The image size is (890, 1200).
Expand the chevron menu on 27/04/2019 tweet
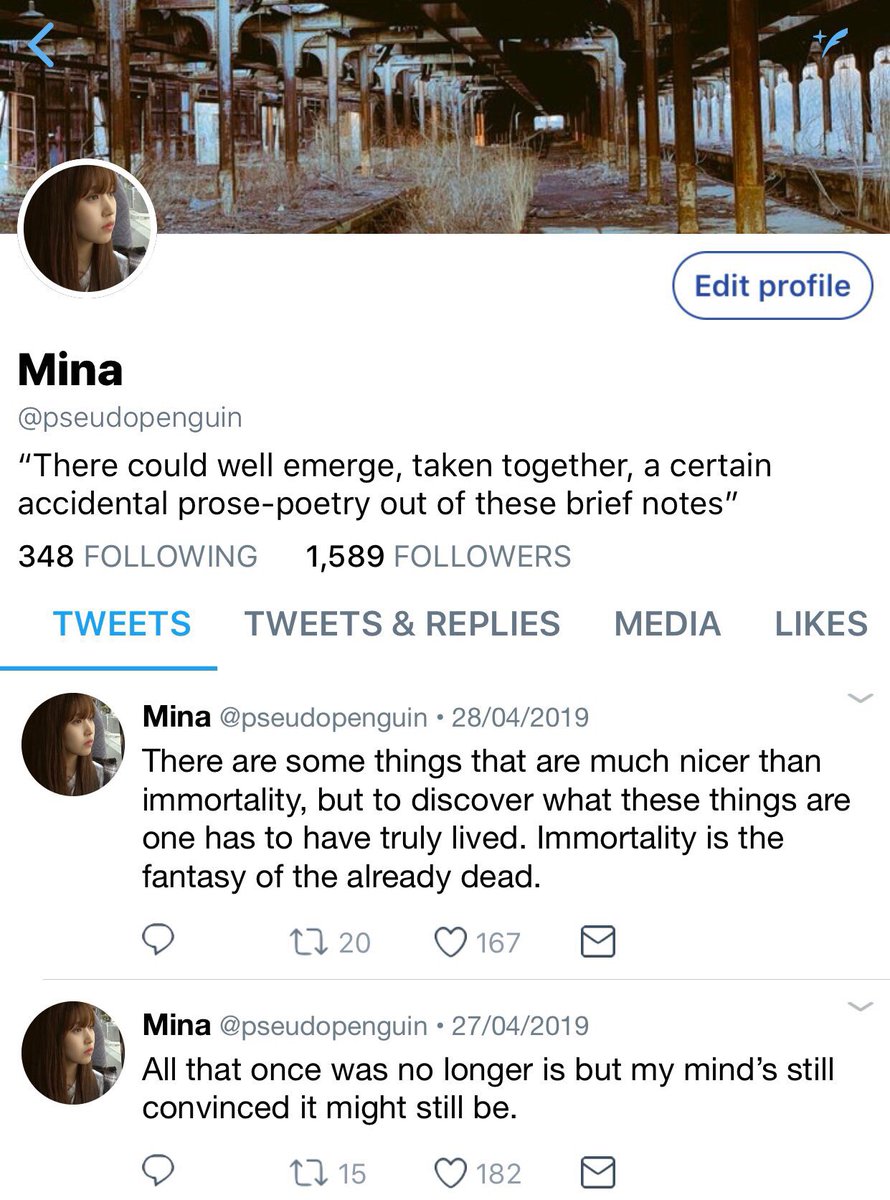pos(861,1005)
